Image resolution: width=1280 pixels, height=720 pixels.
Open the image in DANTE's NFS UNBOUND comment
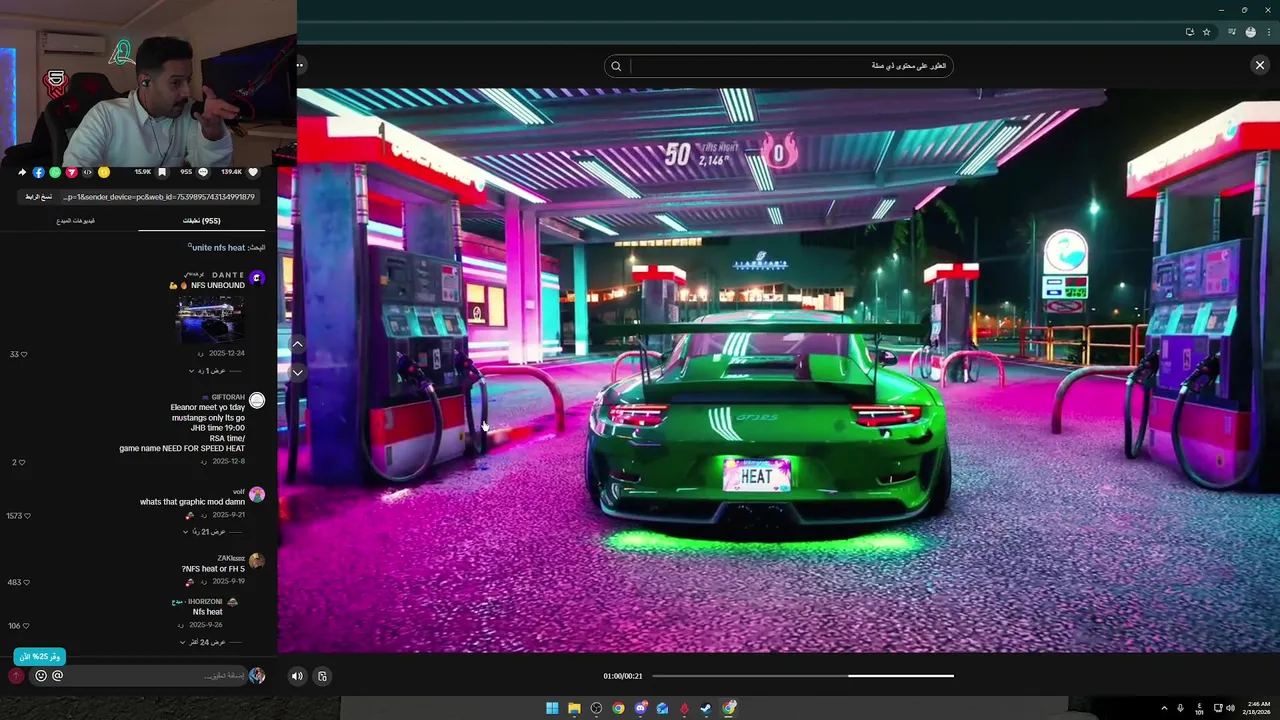tap(210, 319)
